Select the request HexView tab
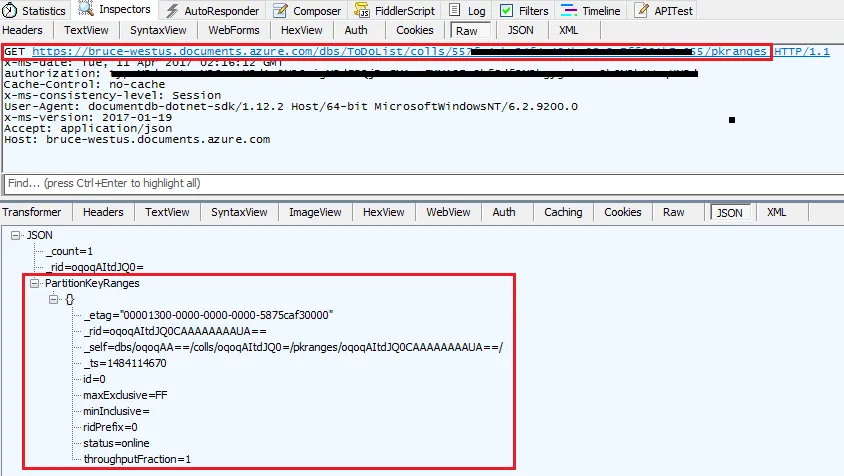Viewport: 844px width, 476px height. point(301,30)
